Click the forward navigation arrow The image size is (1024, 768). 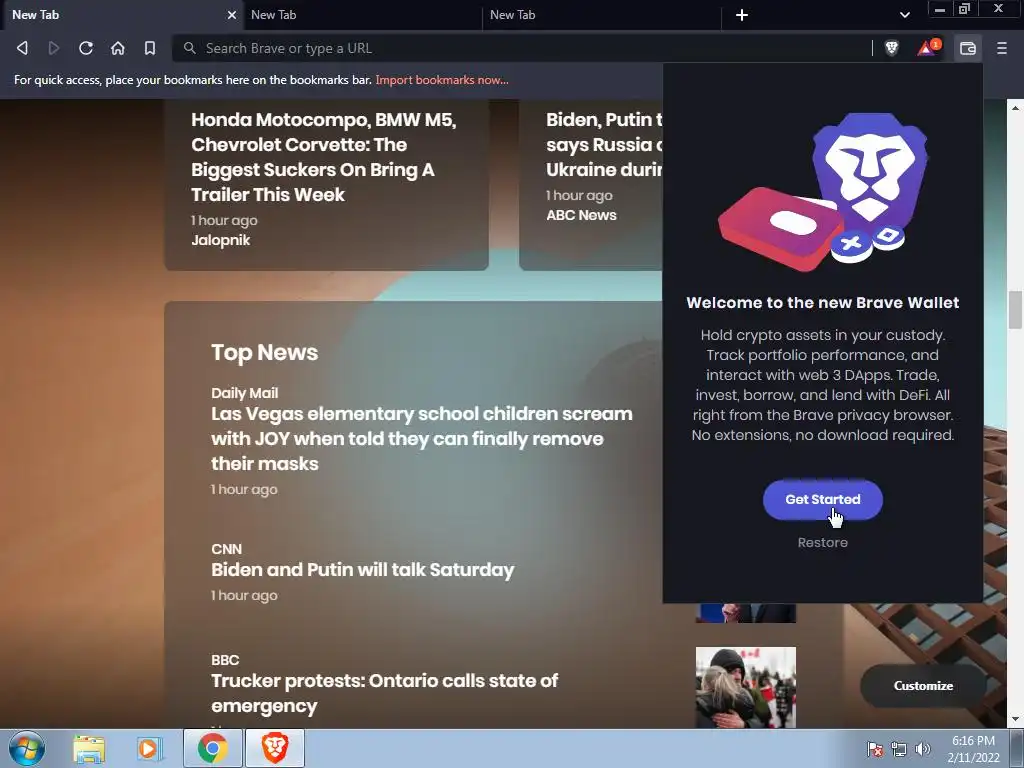[x=54, y=48]
